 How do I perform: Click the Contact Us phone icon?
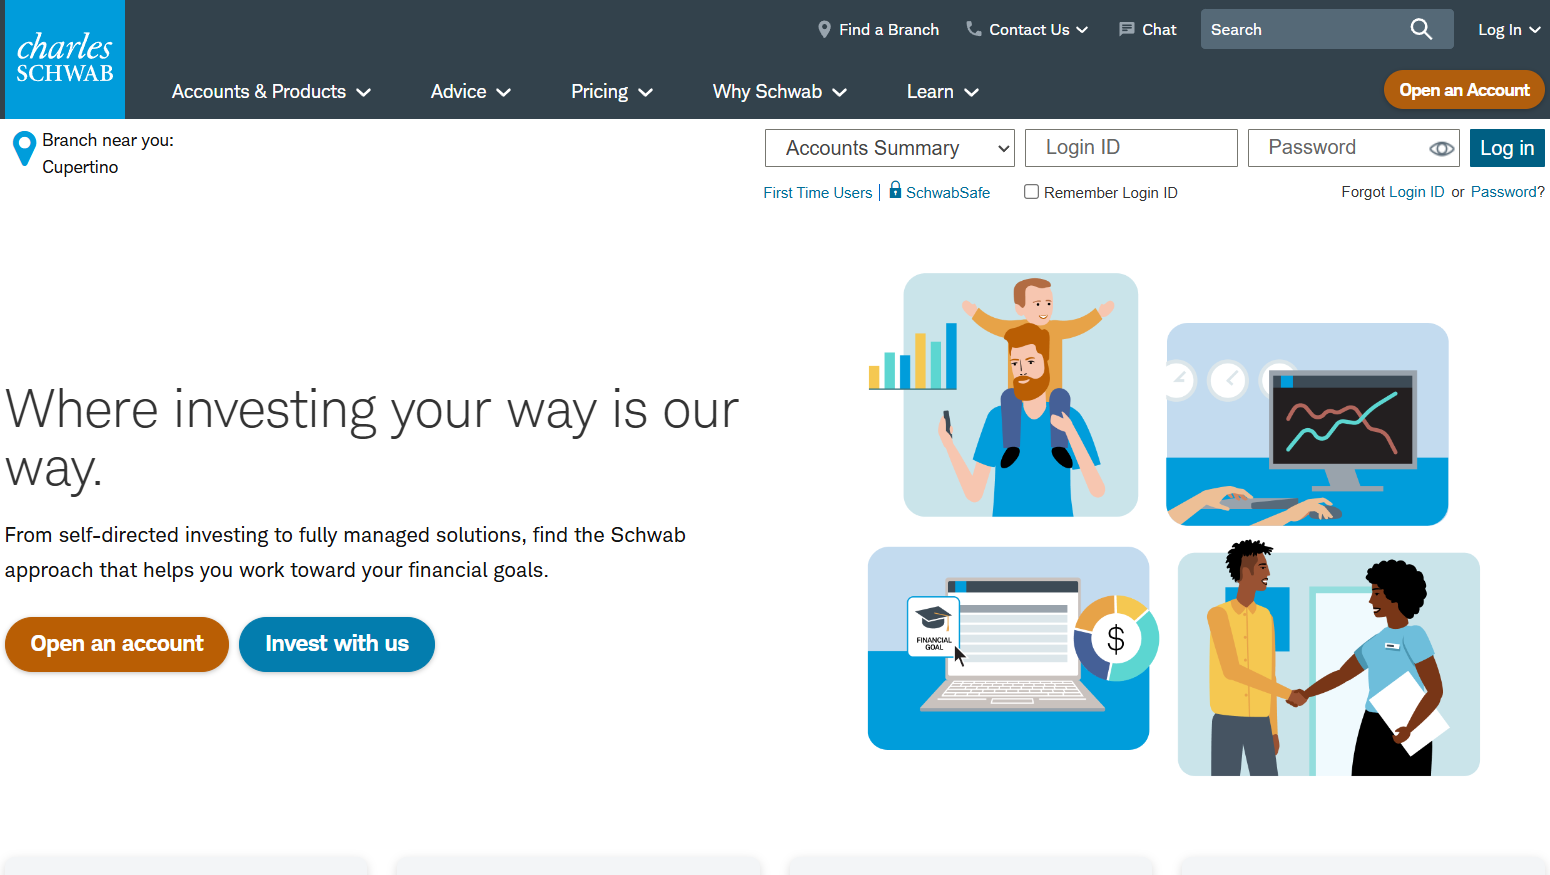point(973,29)
